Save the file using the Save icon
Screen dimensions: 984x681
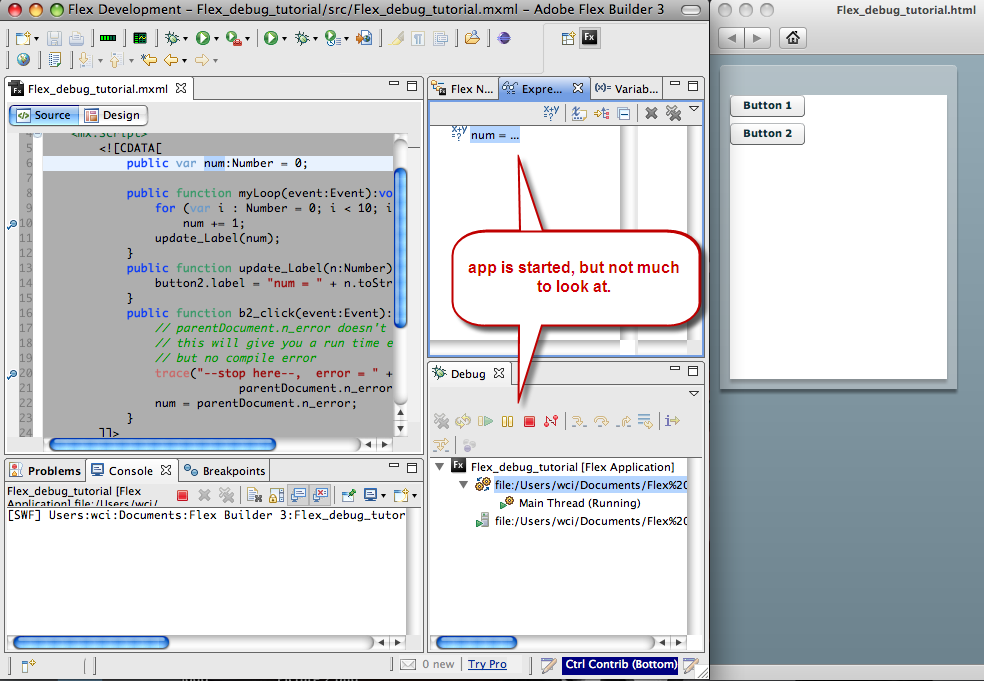[55, 38]
